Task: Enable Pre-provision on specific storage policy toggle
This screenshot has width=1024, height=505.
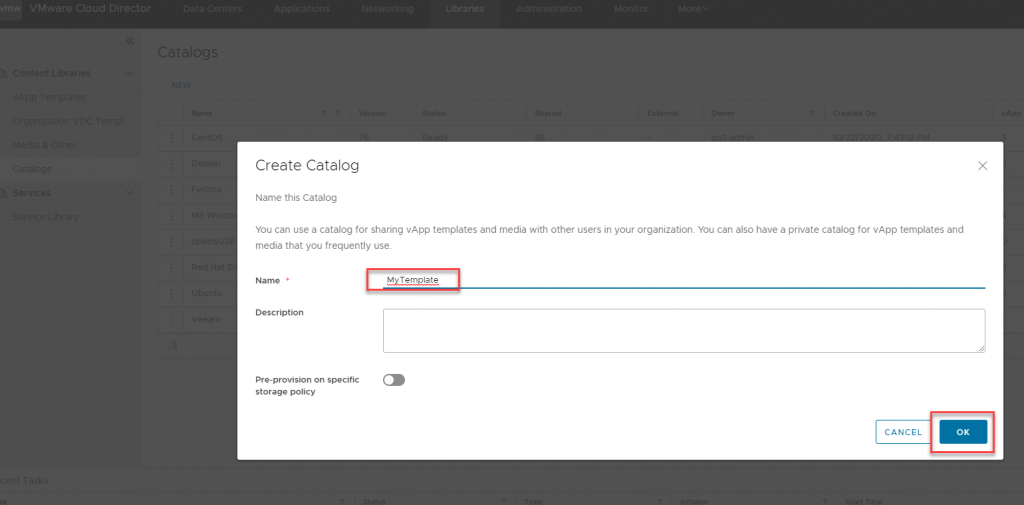Action: click(394, 380)
